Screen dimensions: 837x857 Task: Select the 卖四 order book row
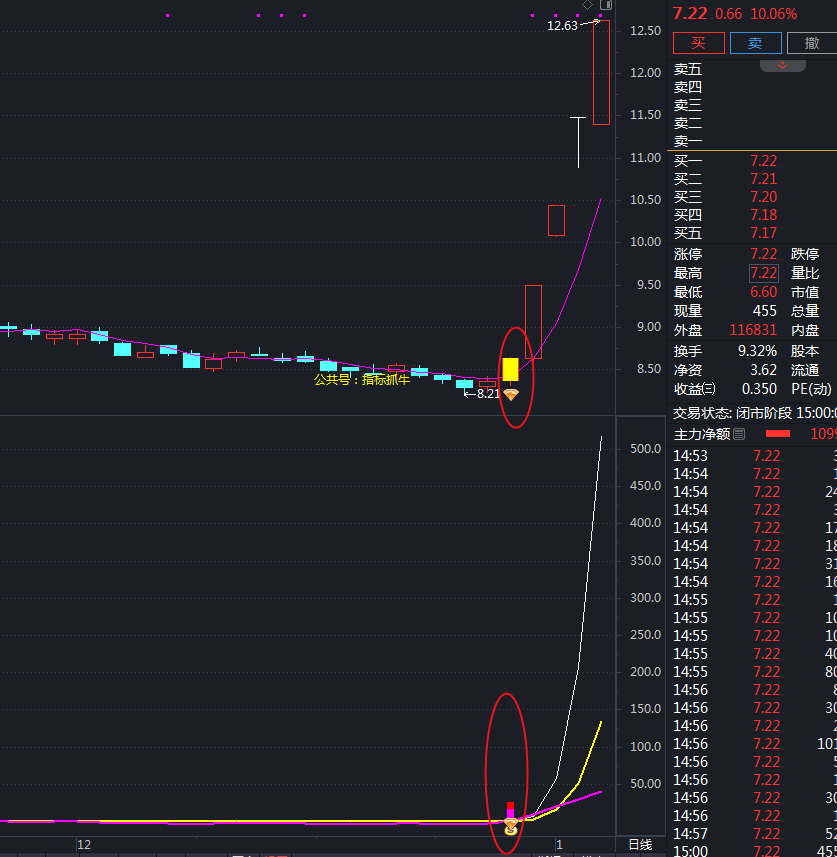(x=752, y=87)
